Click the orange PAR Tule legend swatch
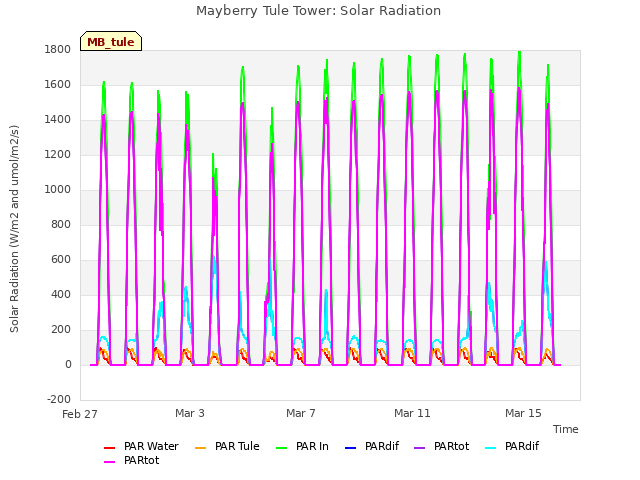The height and width of the screenshot is (480, 640). [200, 448]
